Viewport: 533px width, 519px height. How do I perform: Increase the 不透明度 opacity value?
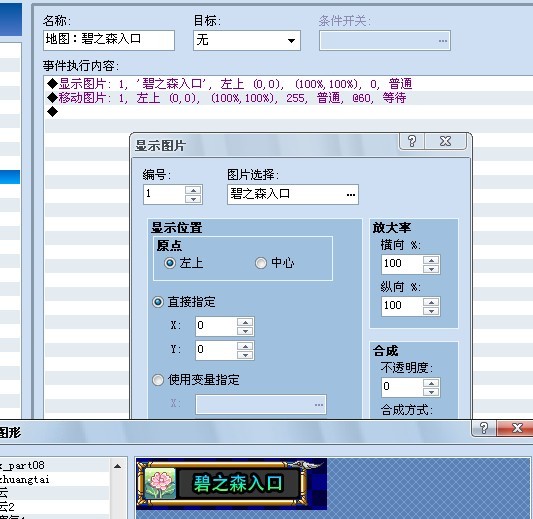[431, 383]
